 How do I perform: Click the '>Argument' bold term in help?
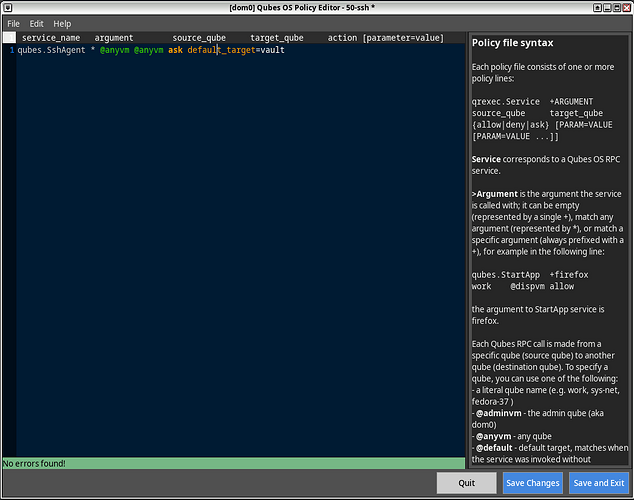[495, 194]
